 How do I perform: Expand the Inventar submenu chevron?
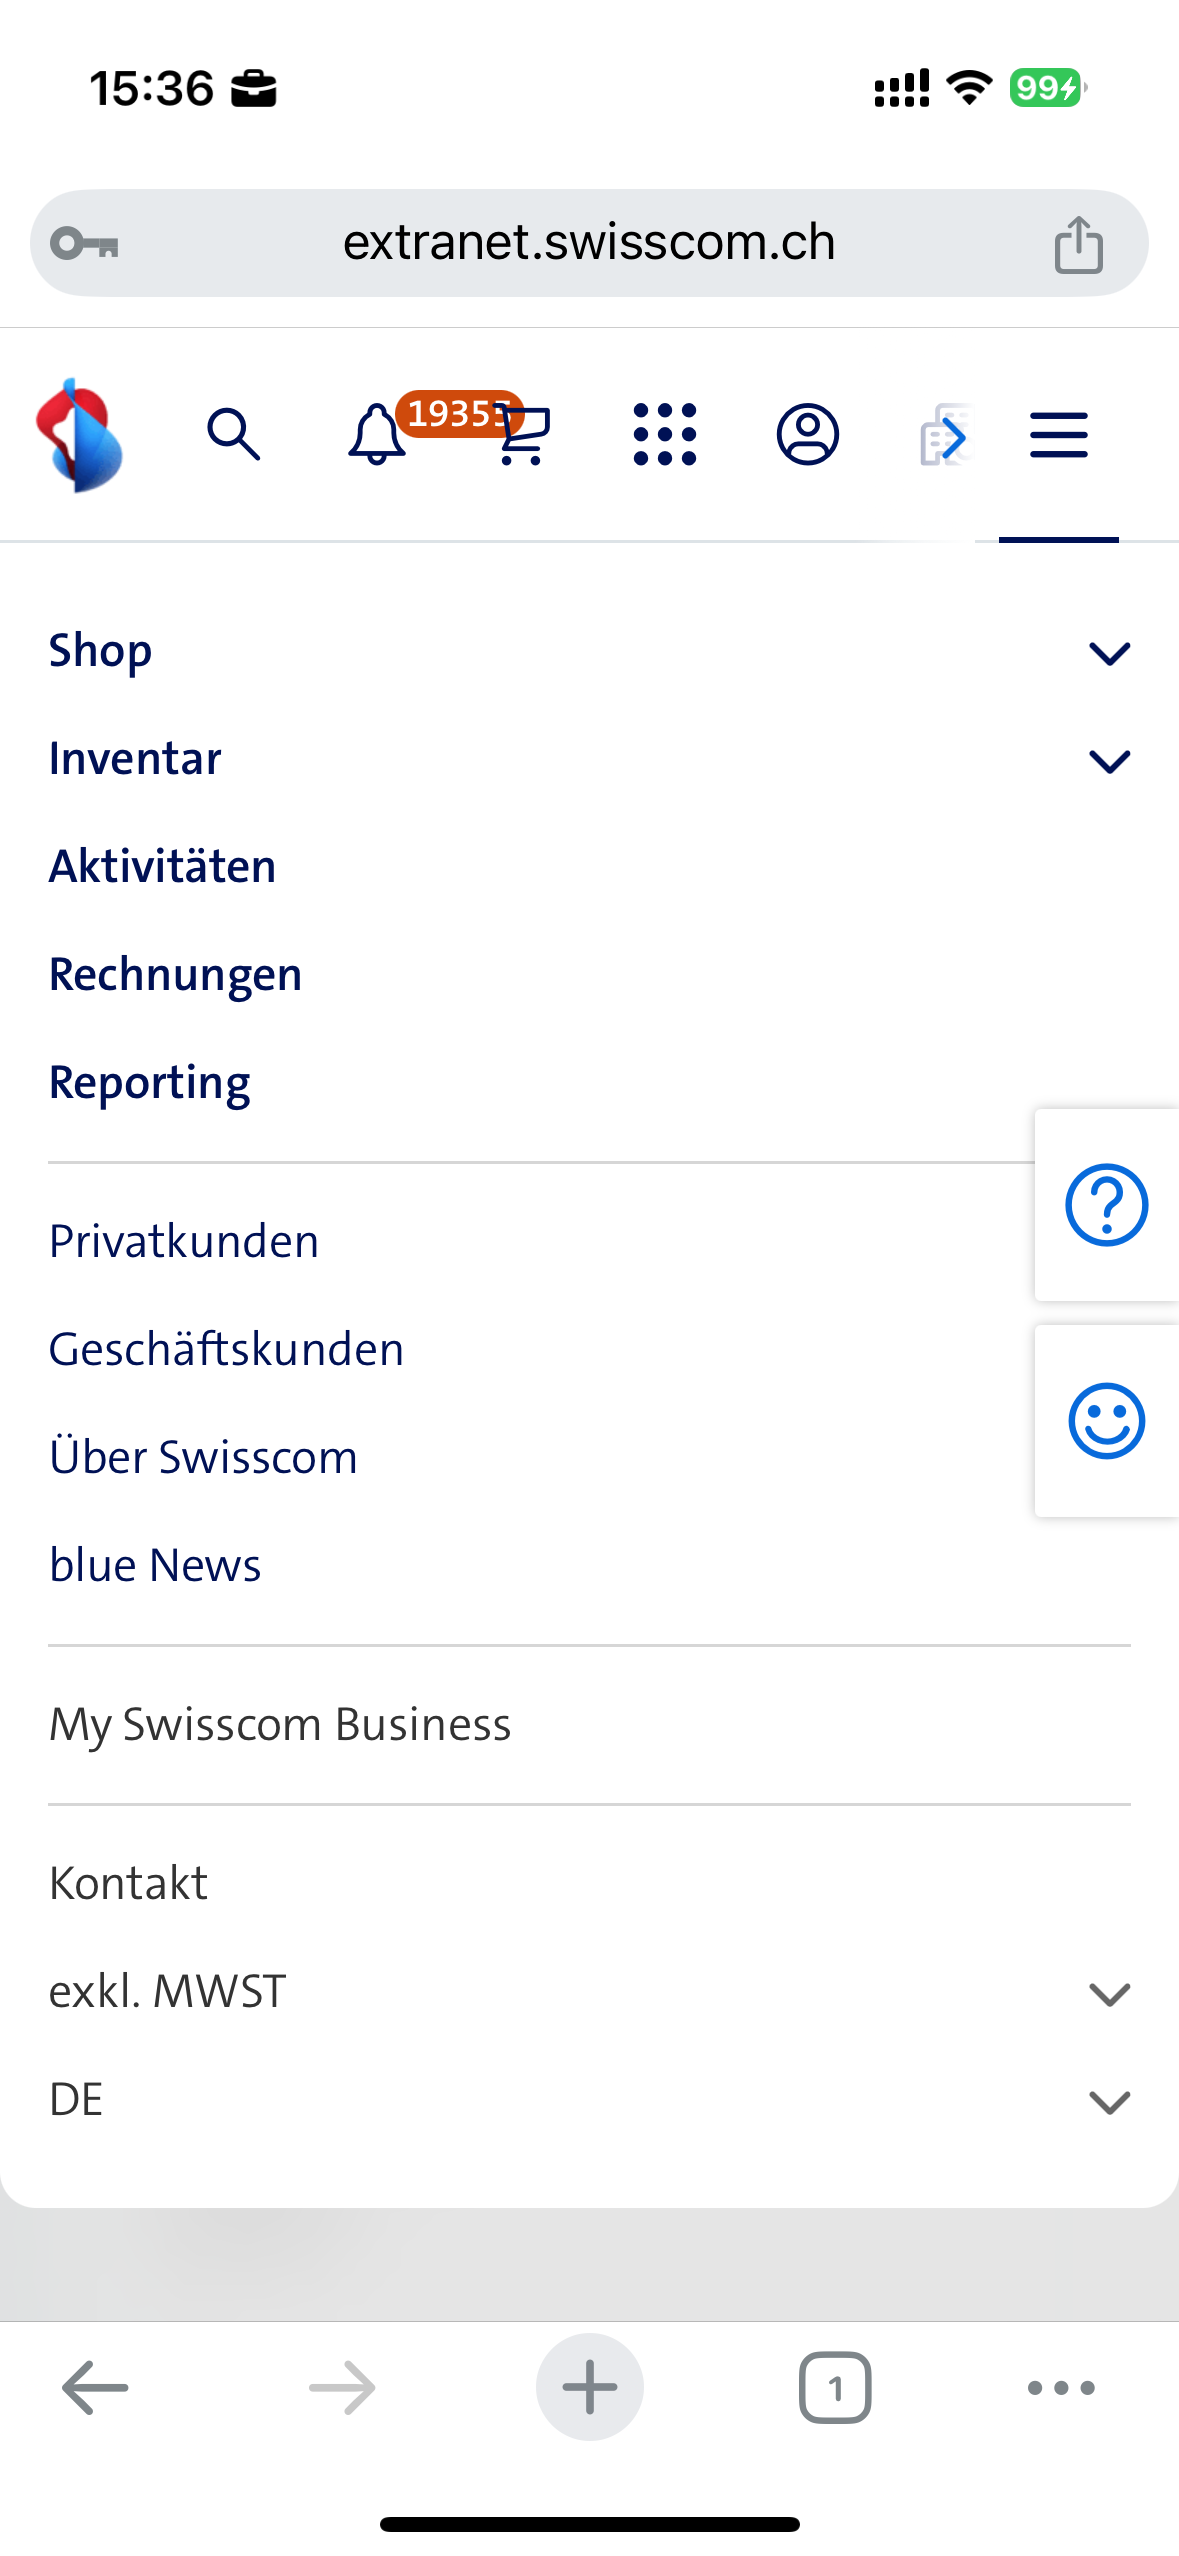point(1109,761)
